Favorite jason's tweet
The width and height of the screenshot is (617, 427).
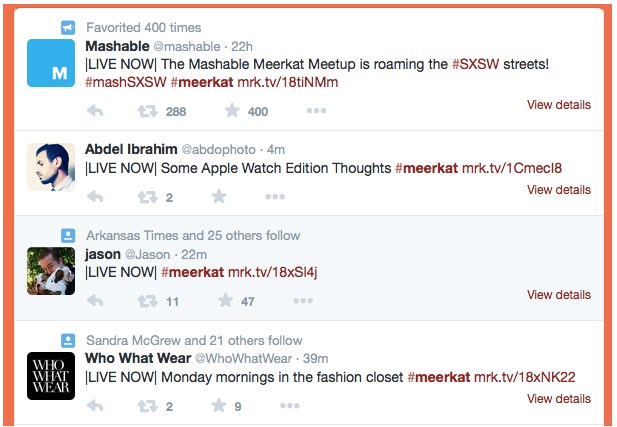[226, 301]
